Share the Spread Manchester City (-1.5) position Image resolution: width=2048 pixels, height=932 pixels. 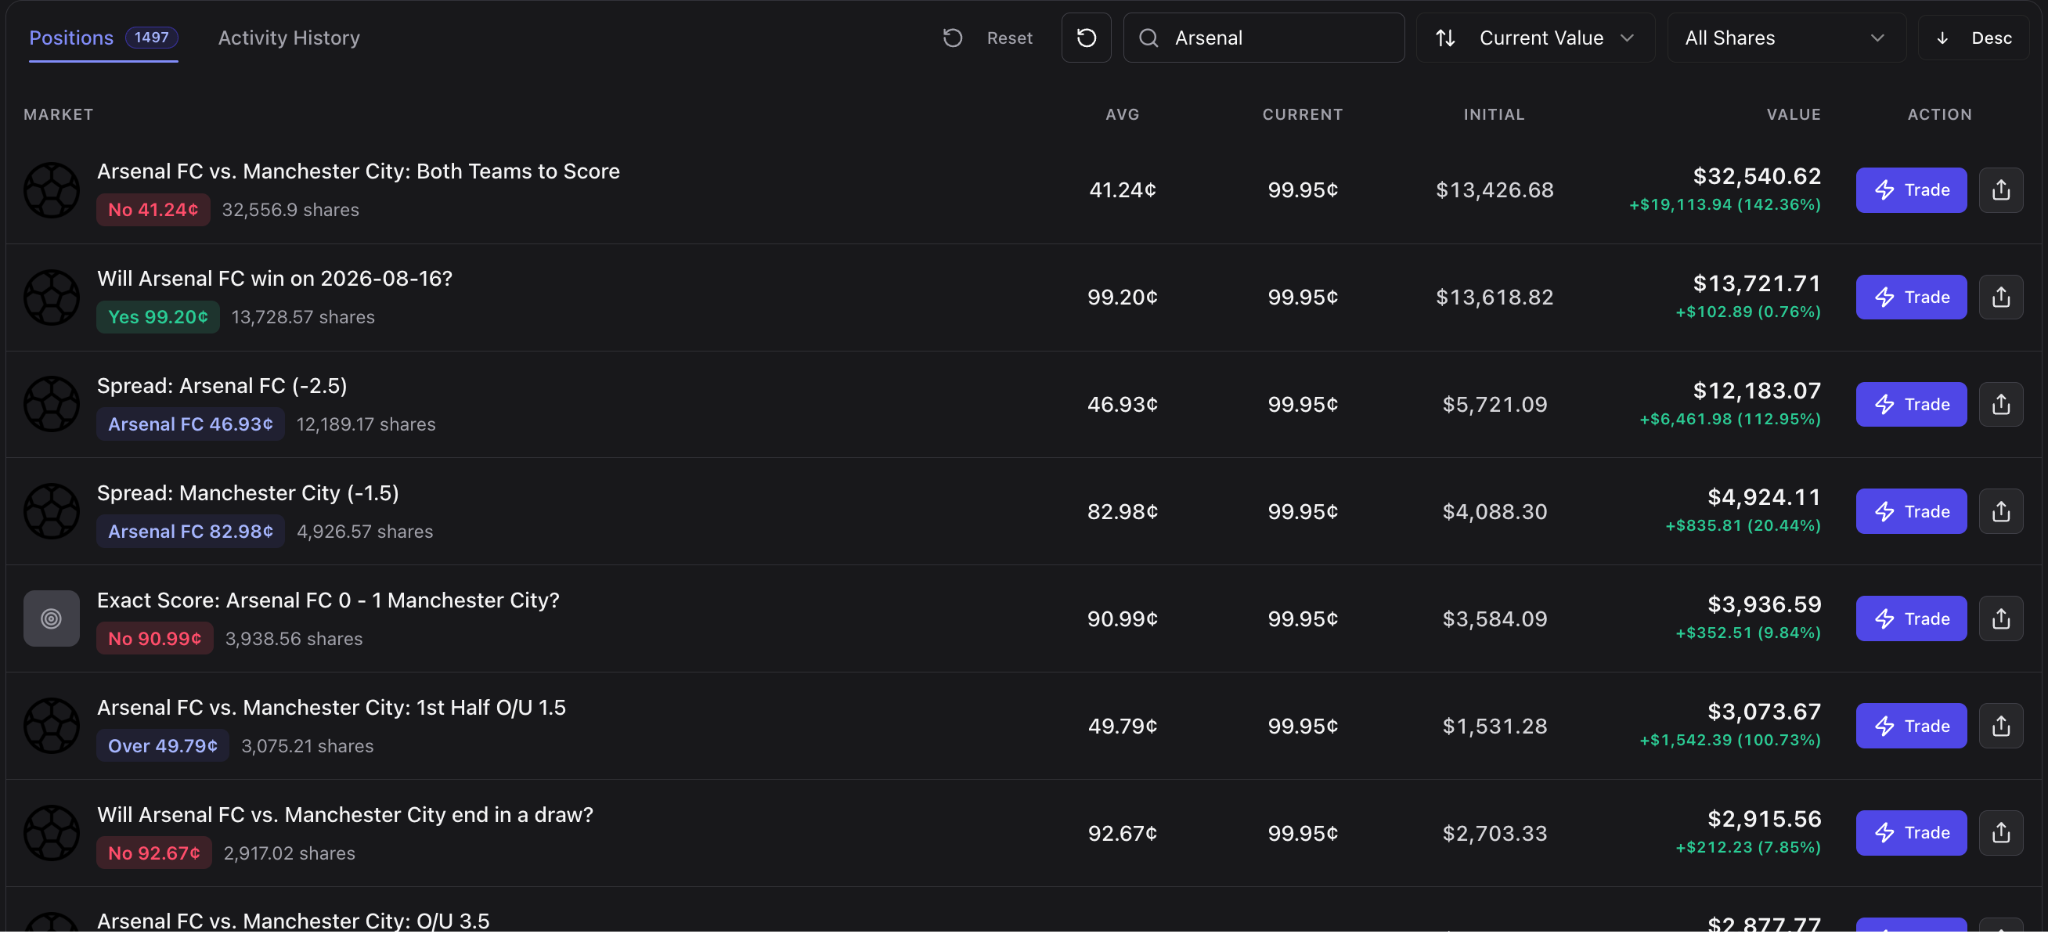[2001, 511]
